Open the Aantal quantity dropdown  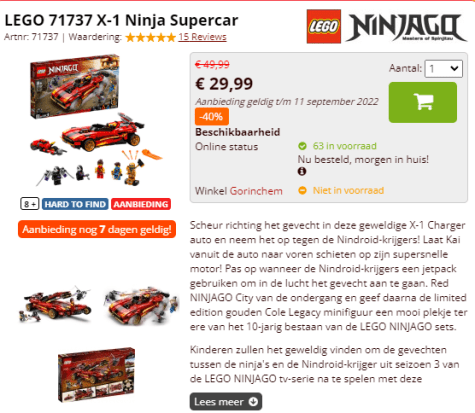443,69
